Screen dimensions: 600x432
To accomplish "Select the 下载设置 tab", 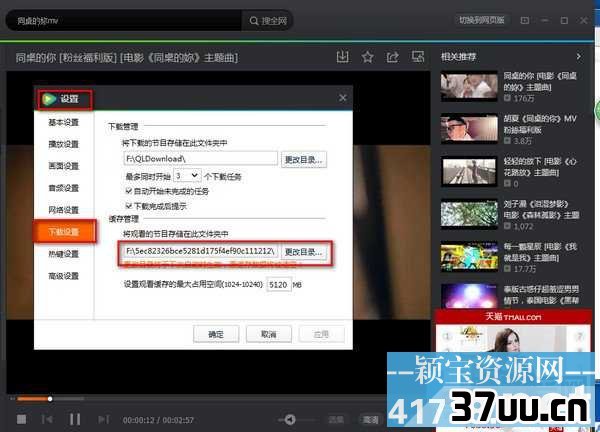I will point(64,231).
